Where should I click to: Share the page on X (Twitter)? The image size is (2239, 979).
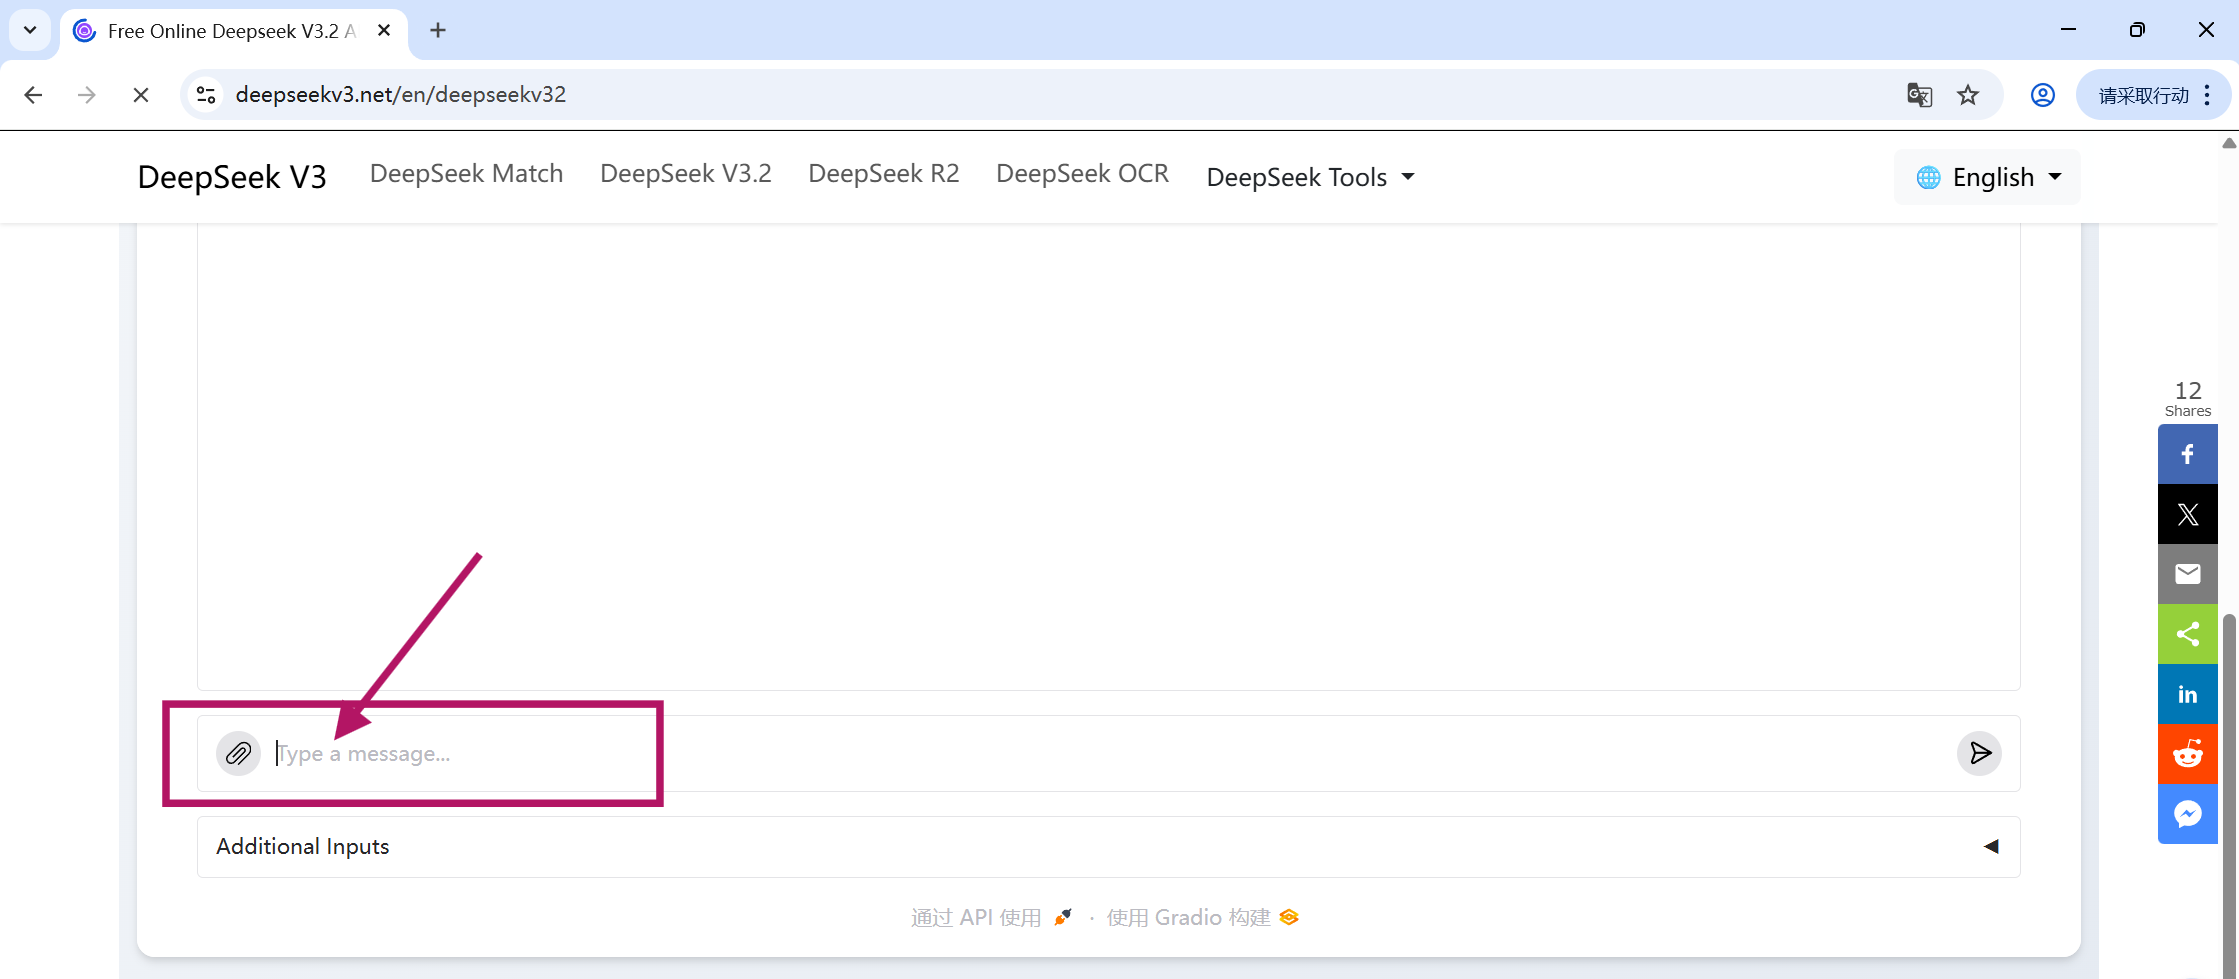point(2188,514)
